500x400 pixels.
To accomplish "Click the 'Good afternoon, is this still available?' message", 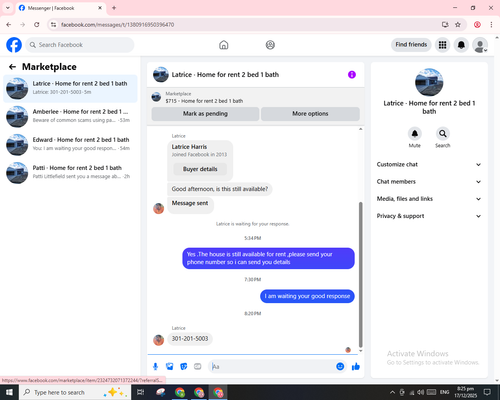I will pyautogui.click(x=220, y=189).
